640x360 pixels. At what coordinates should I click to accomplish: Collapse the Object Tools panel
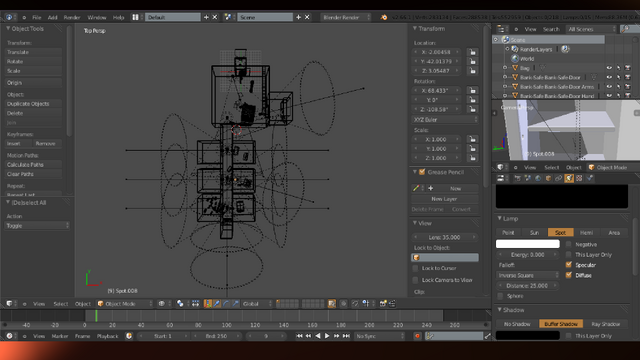coord(8,29)
